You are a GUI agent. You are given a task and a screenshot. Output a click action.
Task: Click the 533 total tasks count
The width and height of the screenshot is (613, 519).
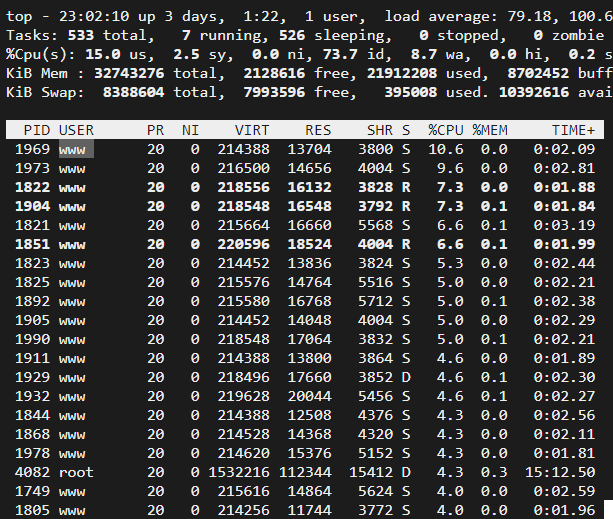pyautogui.click(x=81, y=35)
